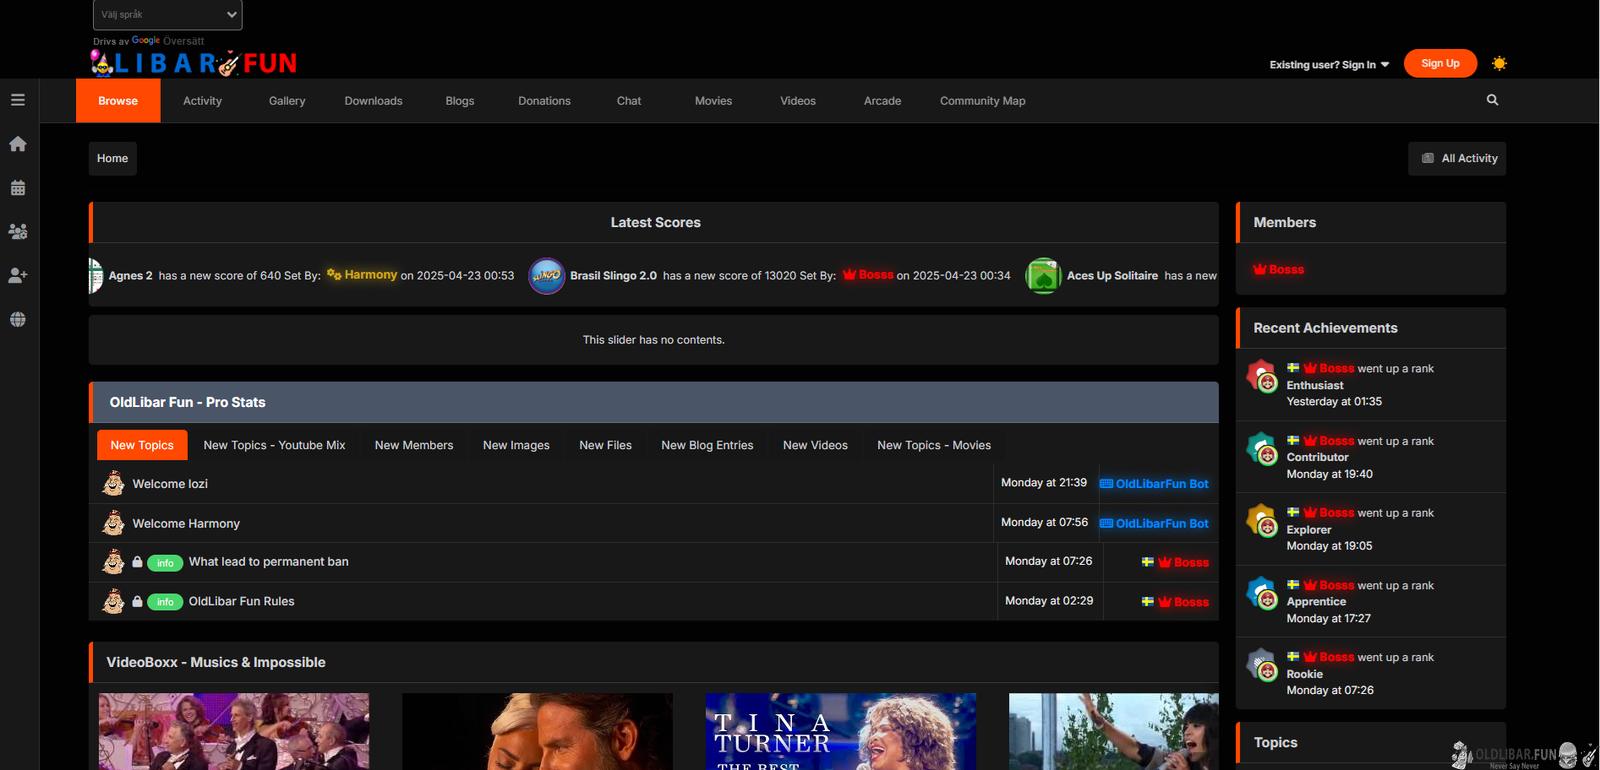Switch to the New Topics - Youtube Mix tab
The height and width of the screenshot is (770, 1600).
[x=274, y=445]
